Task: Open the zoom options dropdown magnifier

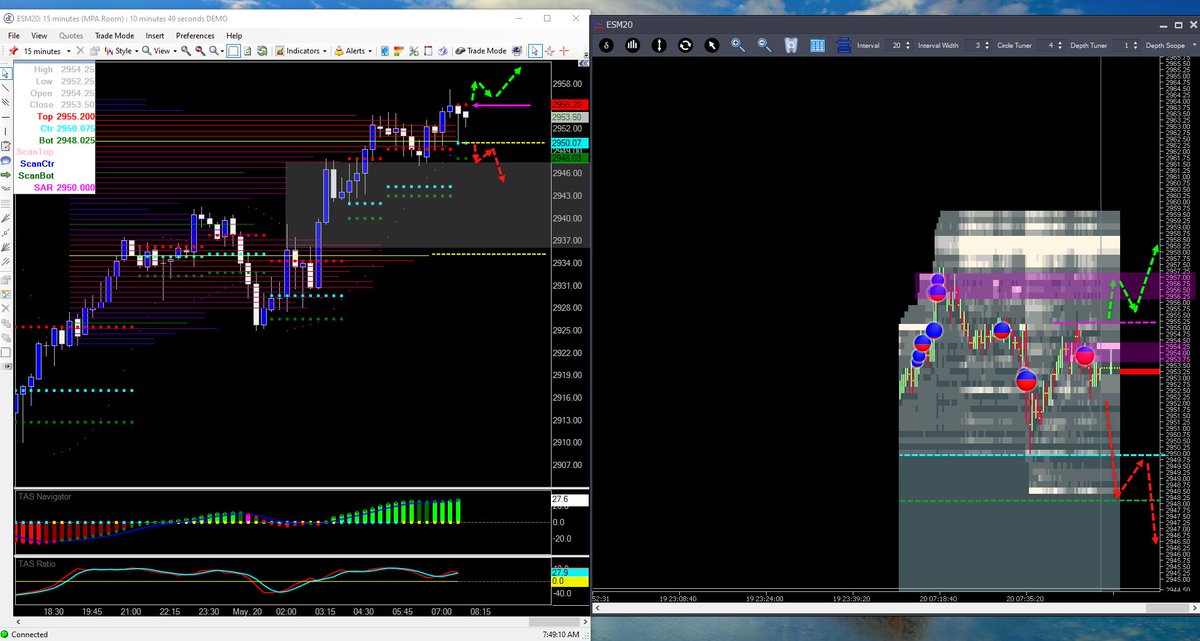Action: [216, 50]
